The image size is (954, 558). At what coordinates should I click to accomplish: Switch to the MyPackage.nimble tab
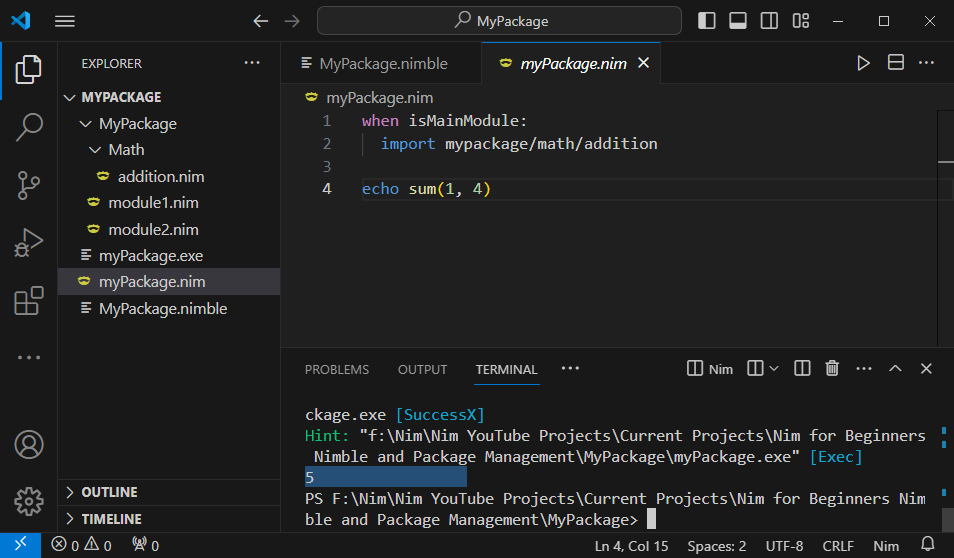tap(381, 63)
